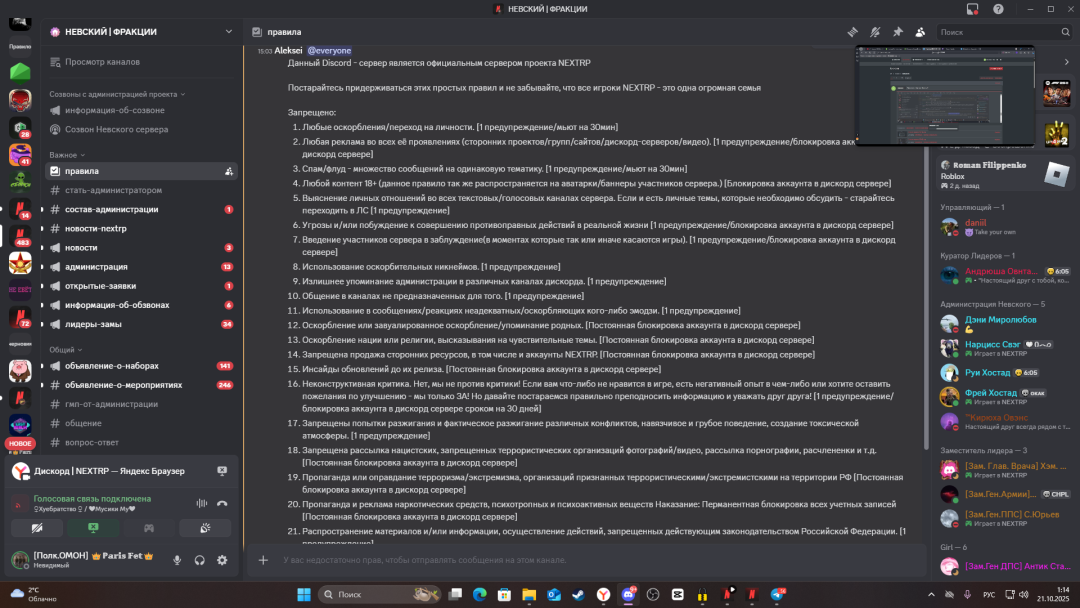
Task: Toggle the member list visibility
Action: click(x=920, y=32)
